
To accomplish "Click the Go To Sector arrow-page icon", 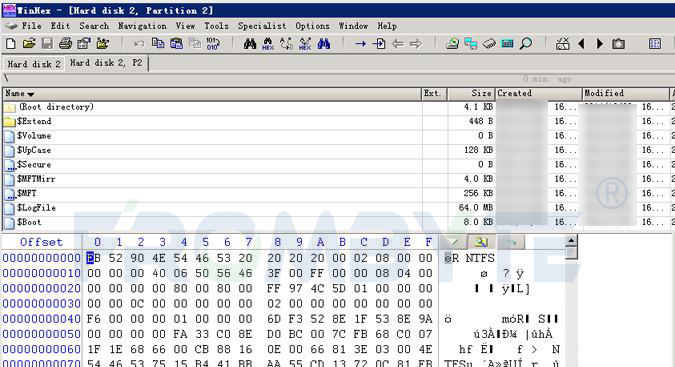I will point(379,43).
